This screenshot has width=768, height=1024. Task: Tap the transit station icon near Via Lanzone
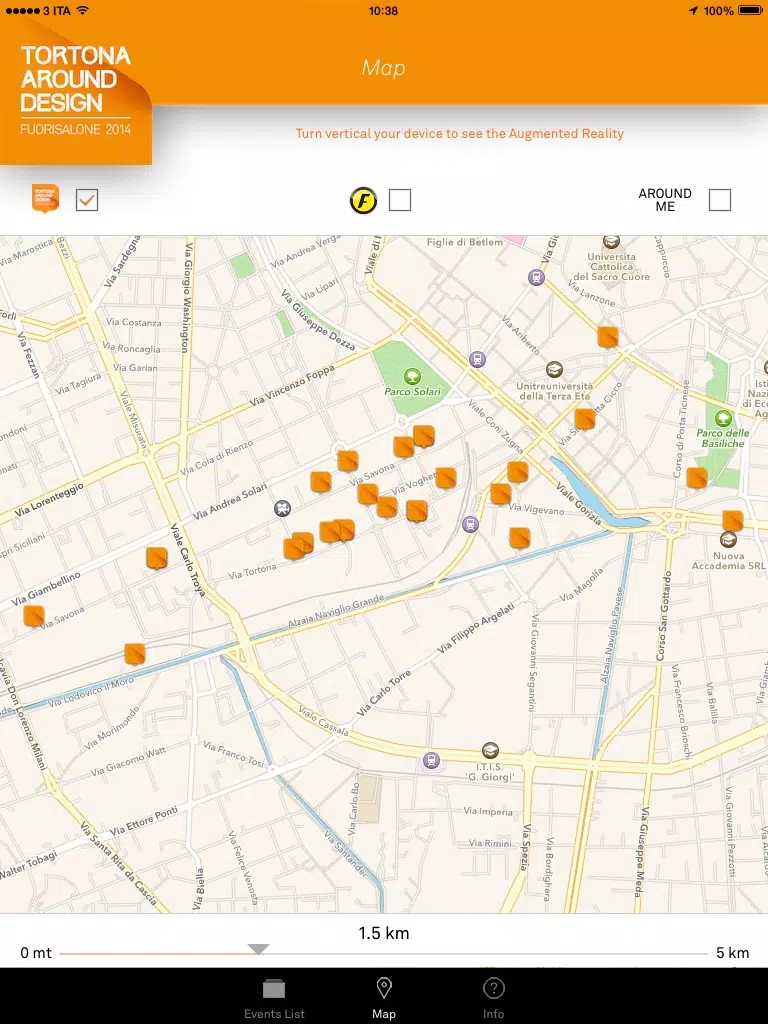point(536,277)
